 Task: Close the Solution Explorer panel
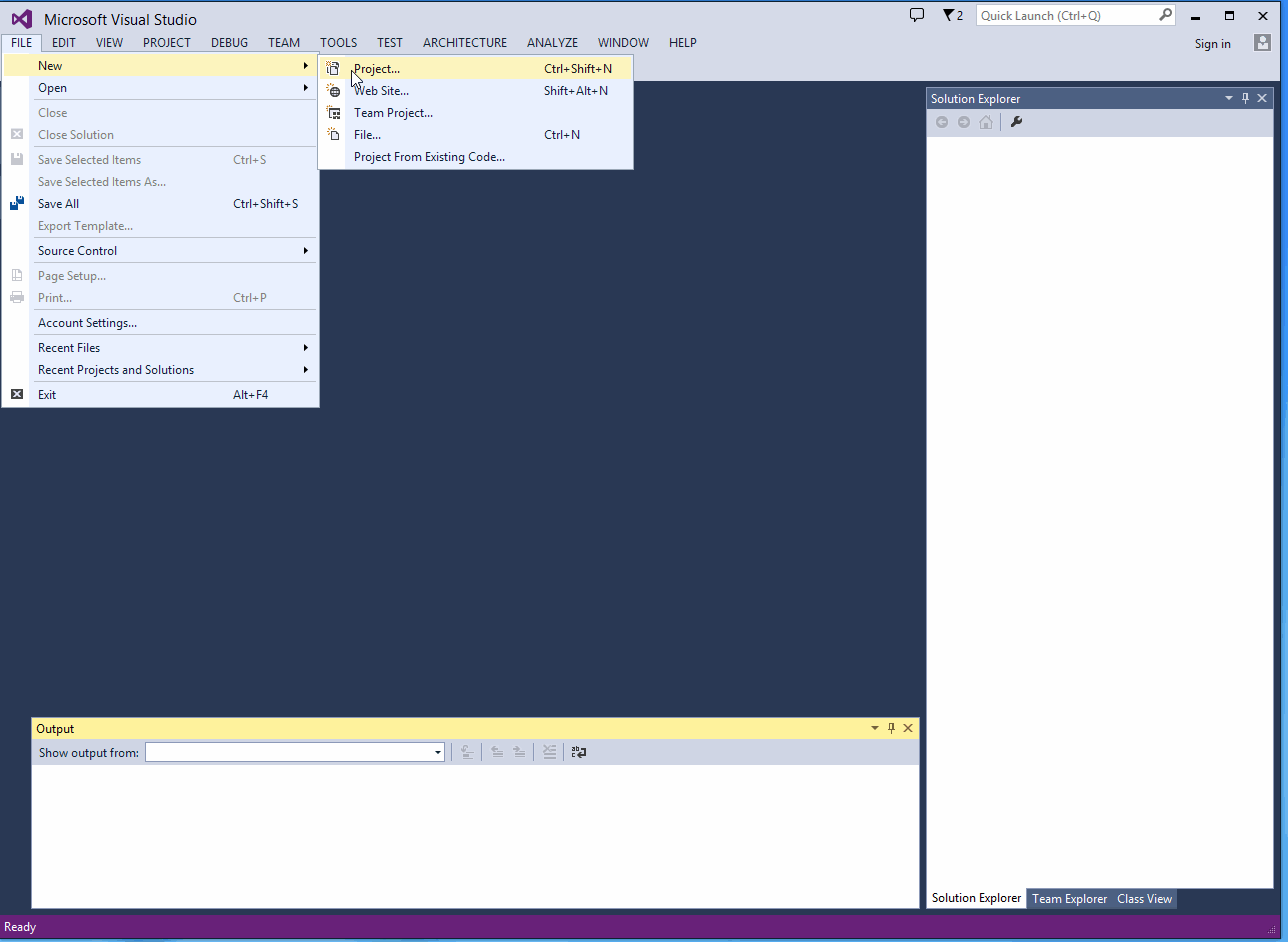coord(1262,98)
